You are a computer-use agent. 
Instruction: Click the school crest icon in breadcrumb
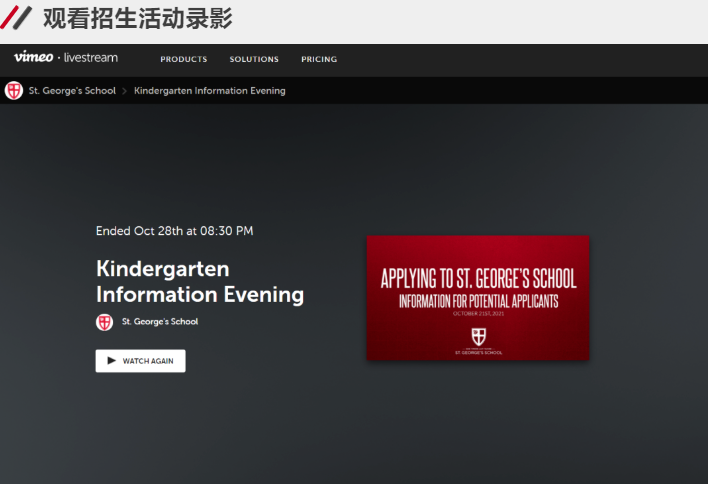pyautogui.click(x=14, y=91)
